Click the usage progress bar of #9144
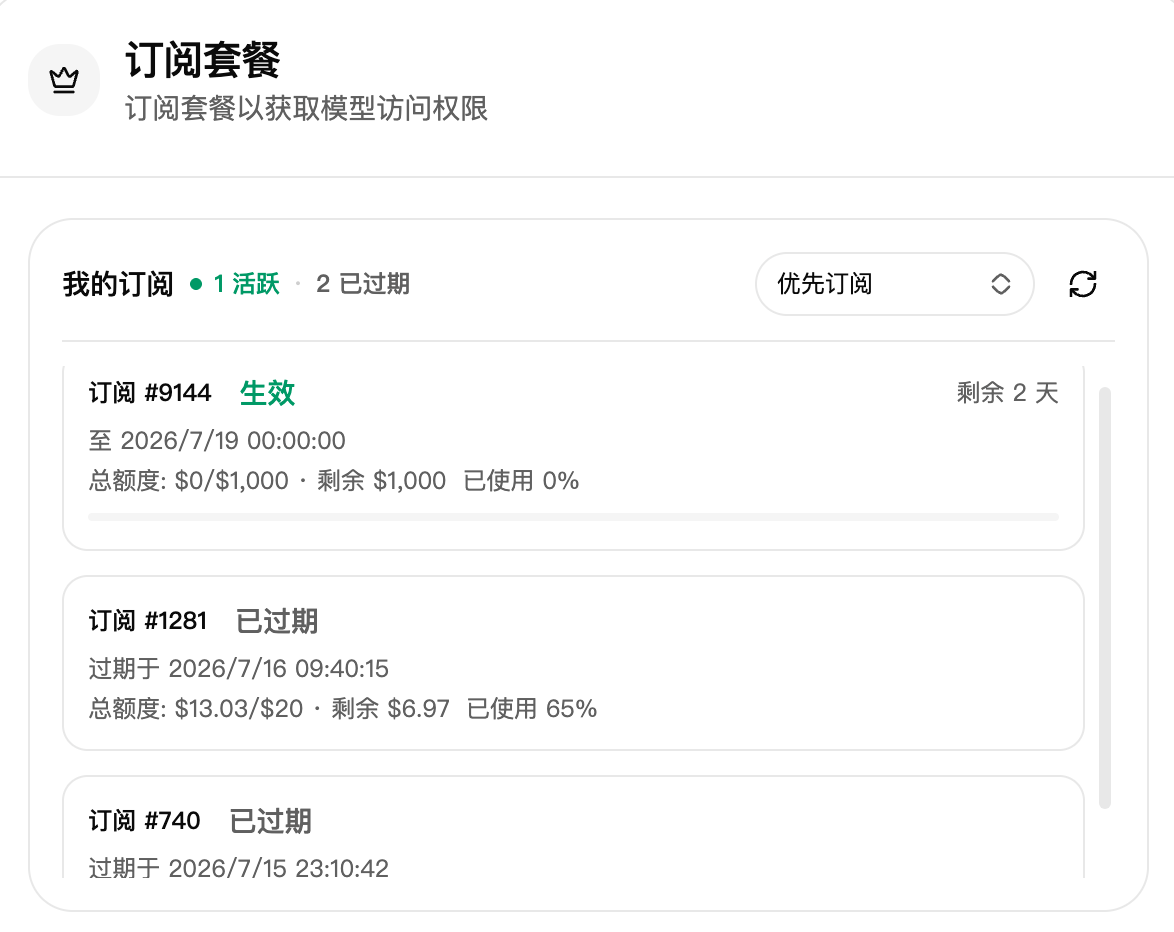This screenshot has width=1174, height=932. tap(574, 517)
